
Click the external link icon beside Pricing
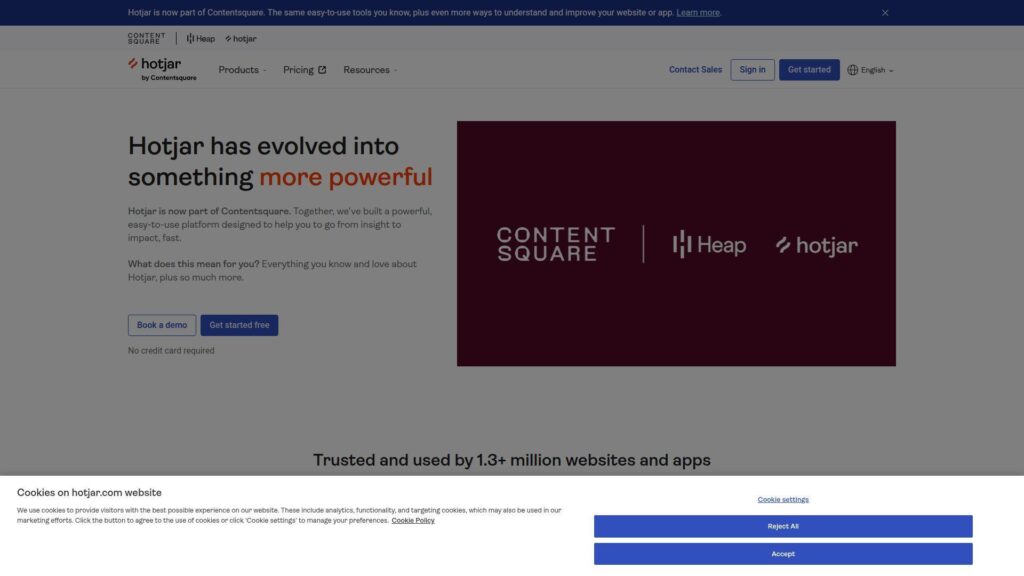tap(322, 70)
